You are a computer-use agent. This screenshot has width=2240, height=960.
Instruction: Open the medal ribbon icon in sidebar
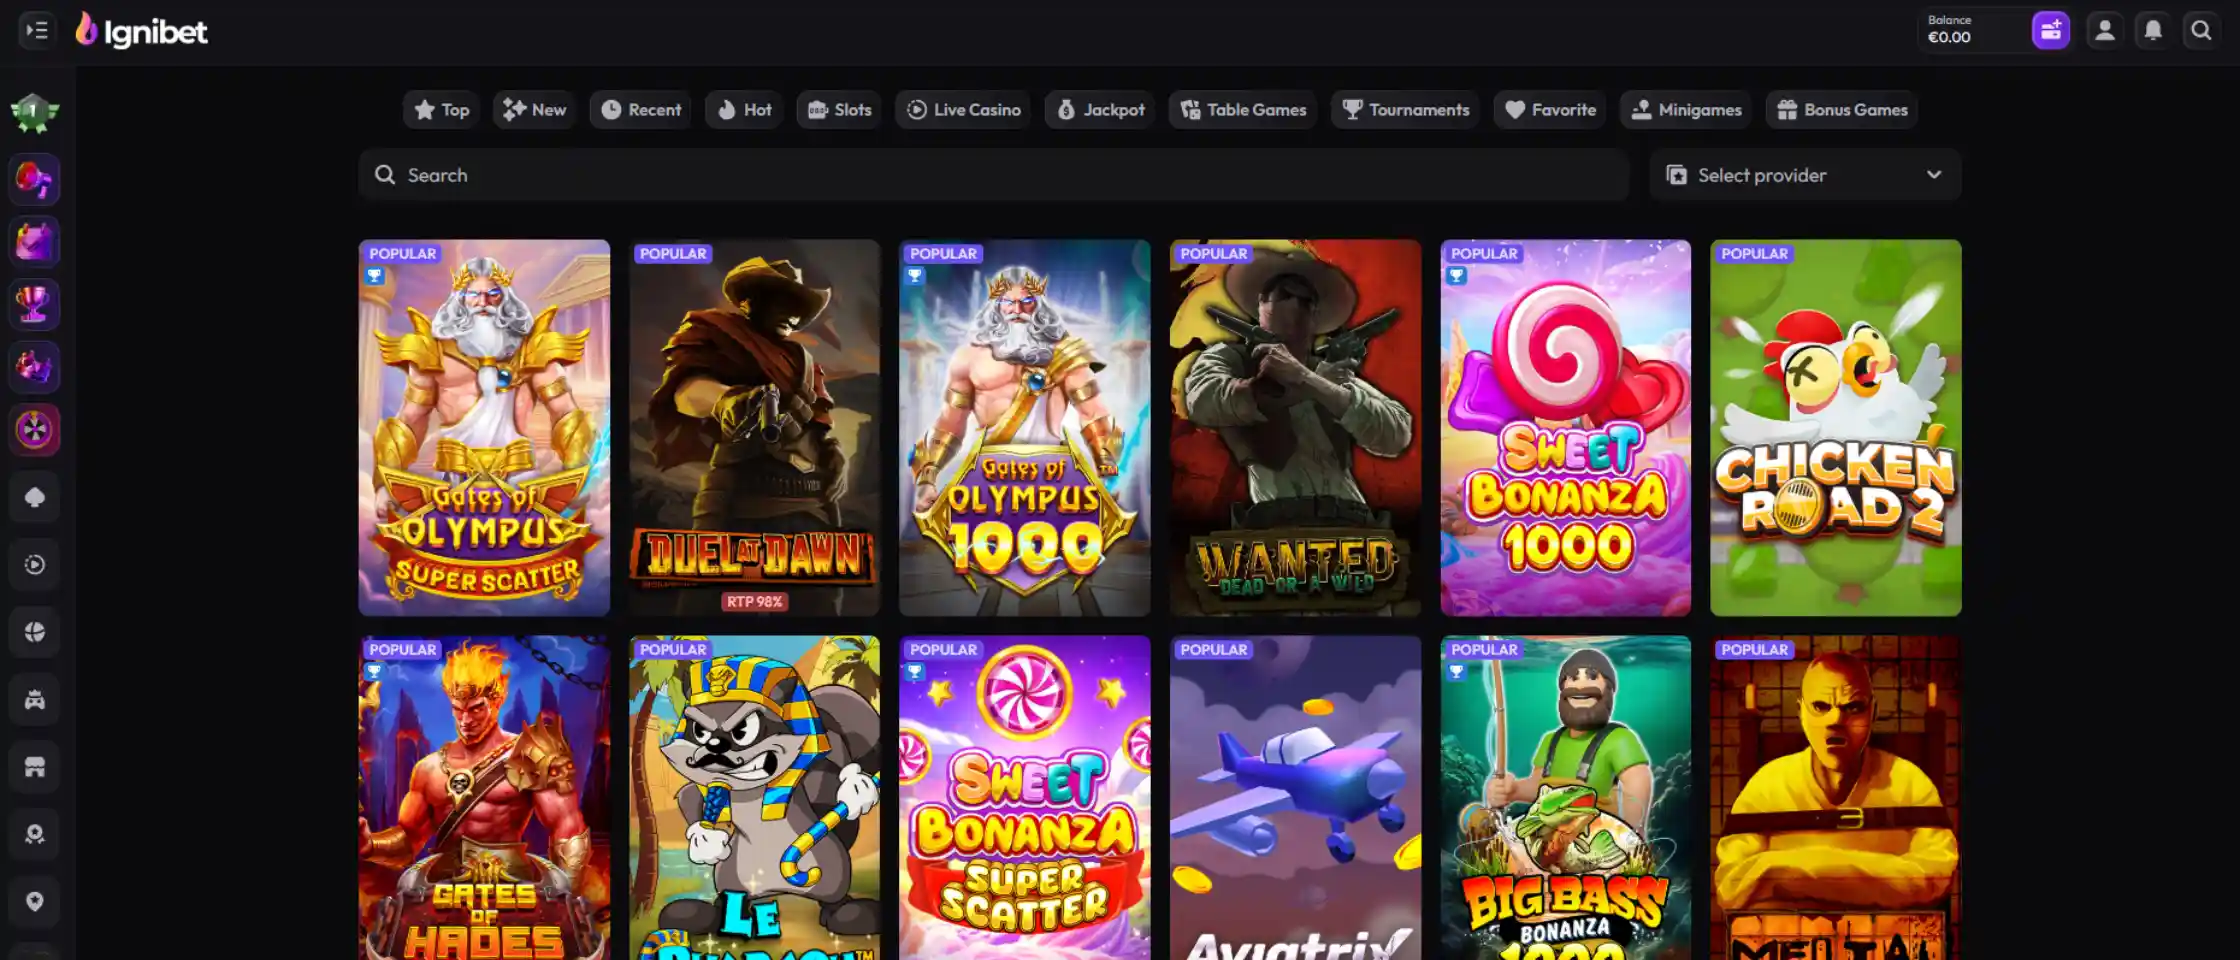34,834
